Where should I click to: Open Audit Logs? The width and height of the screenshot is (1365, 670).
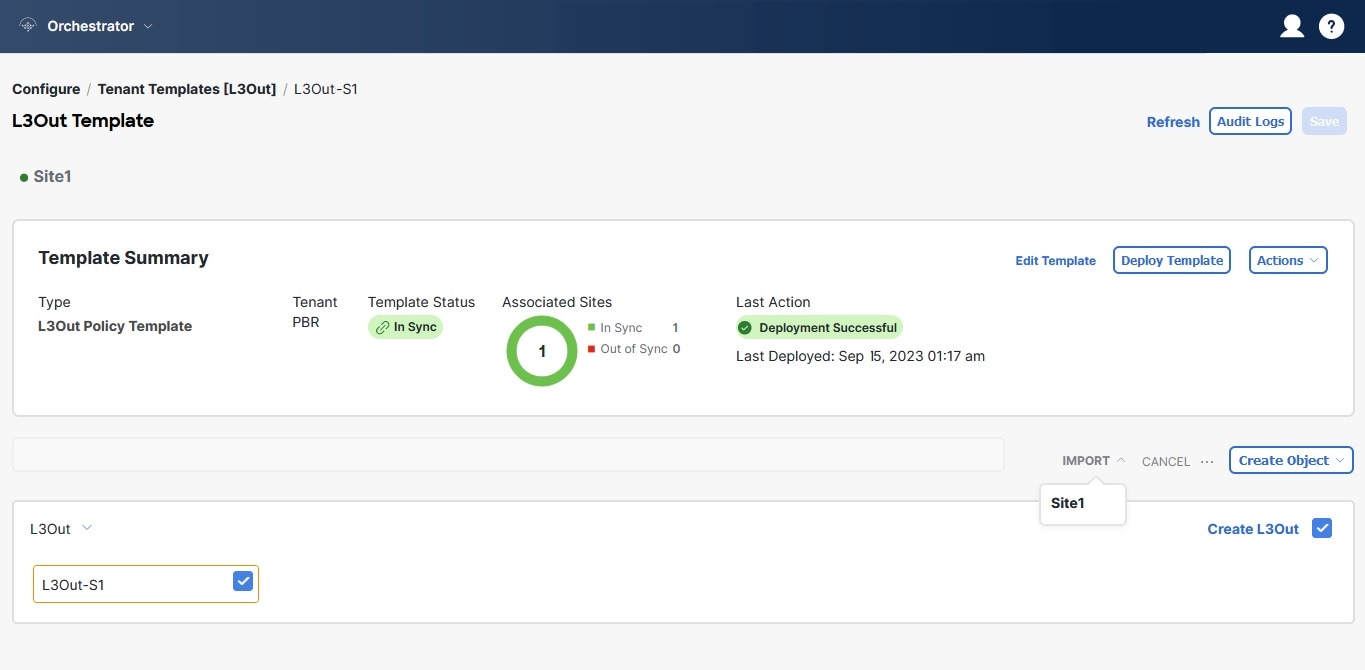[x=1250, y=121]
